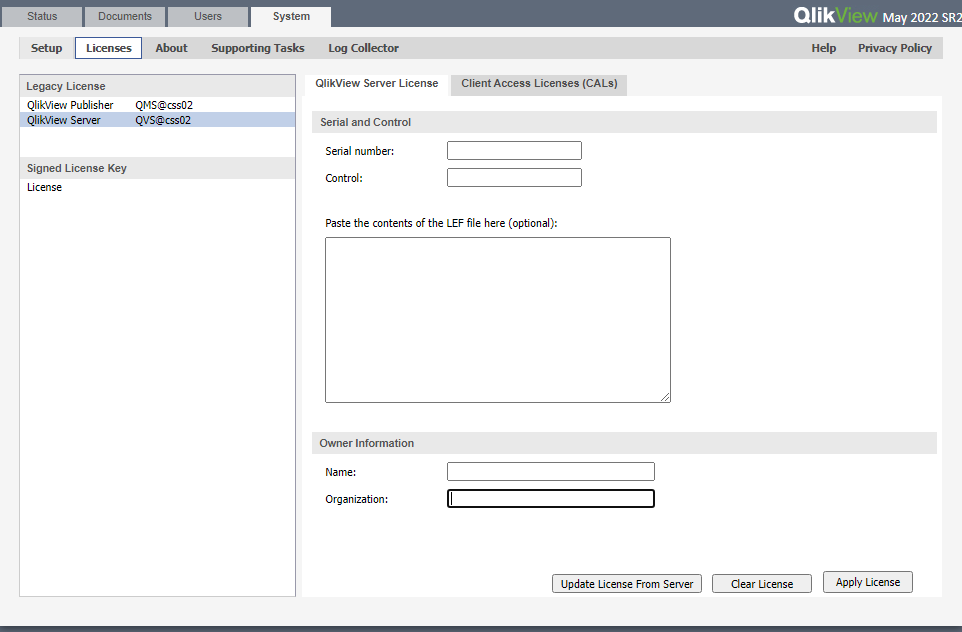Go to the Users tab
Viewport: 962px width, 632px height.
208,17
